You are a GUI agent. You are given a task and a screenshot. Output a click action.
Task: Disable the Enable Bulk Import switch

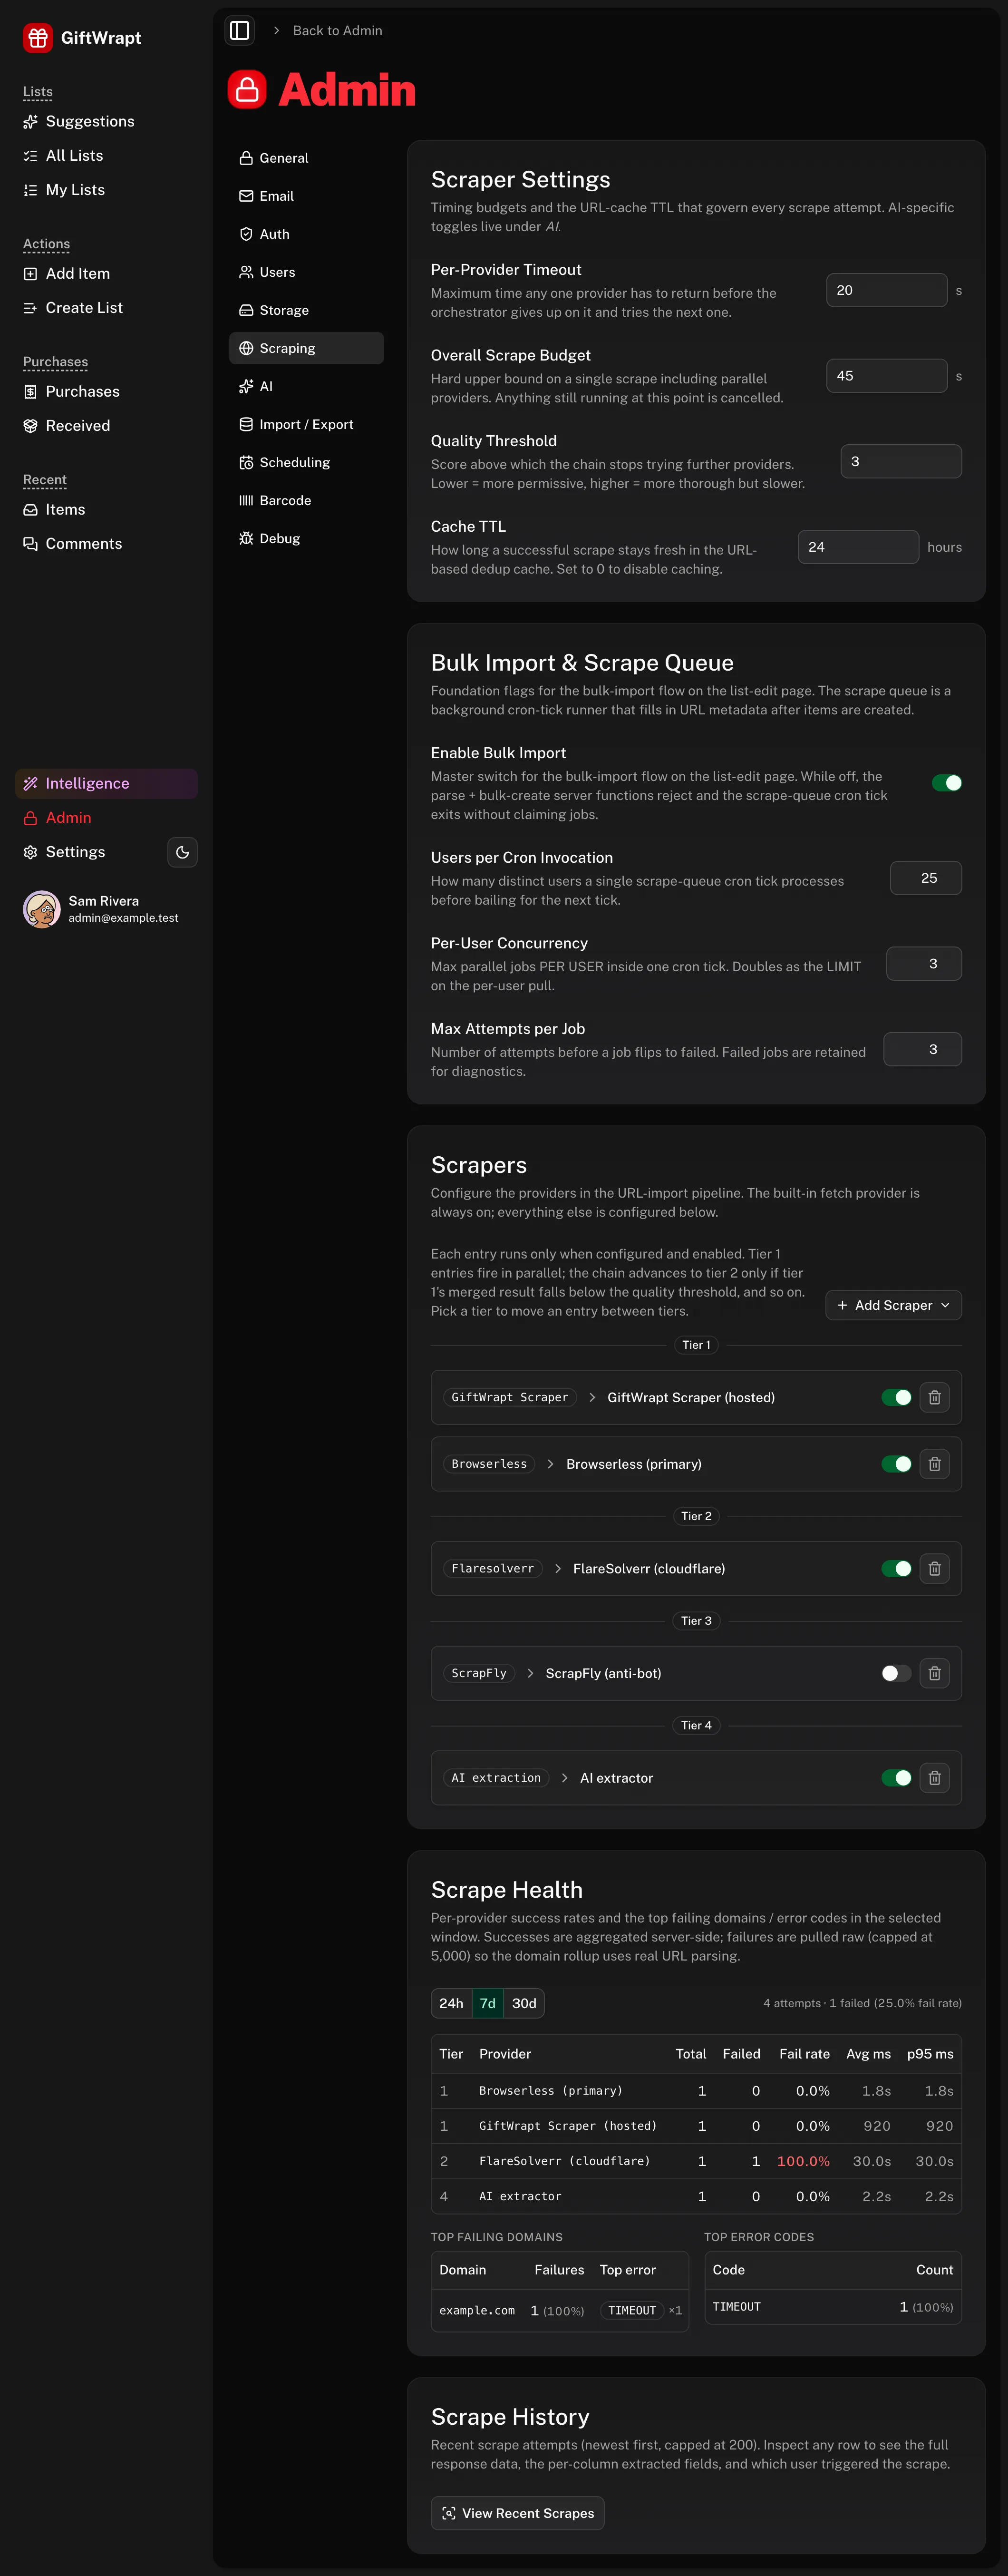coord(946,783)
